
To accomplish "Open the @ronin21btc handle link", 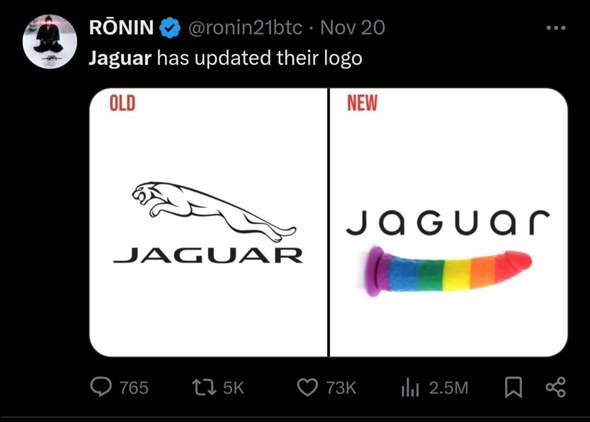I will click(245, 28).
